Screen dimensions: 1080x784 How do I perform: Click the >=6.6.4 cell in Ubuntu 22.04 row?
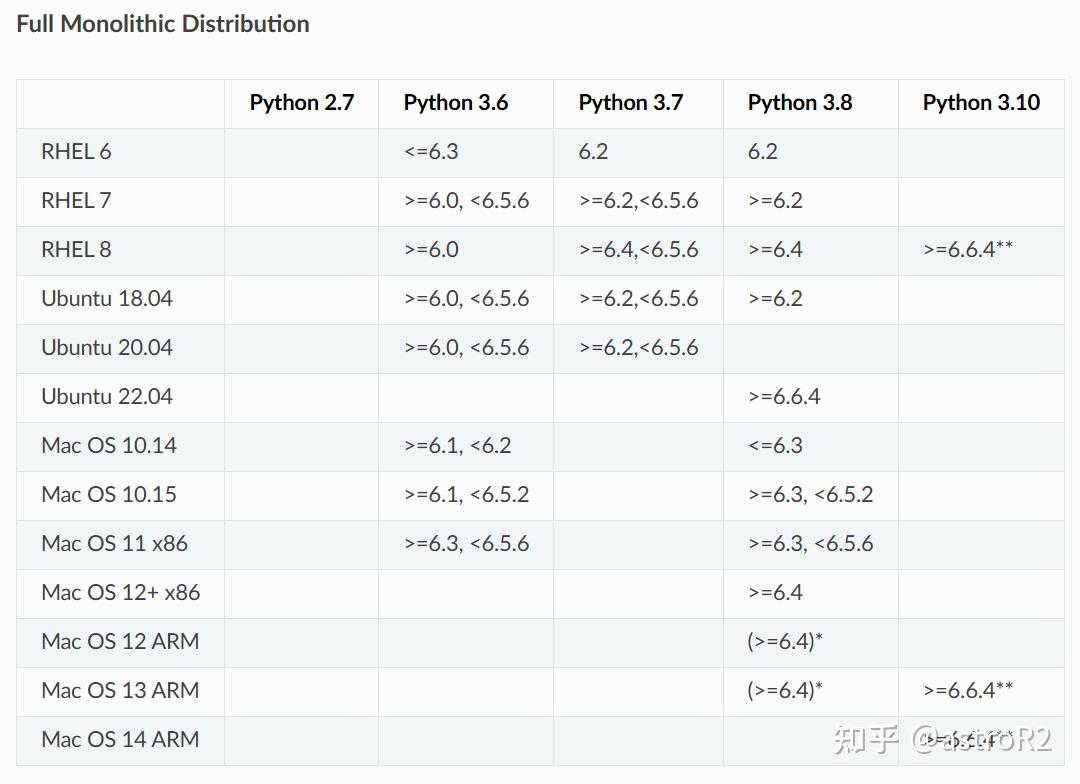(783, 397)
